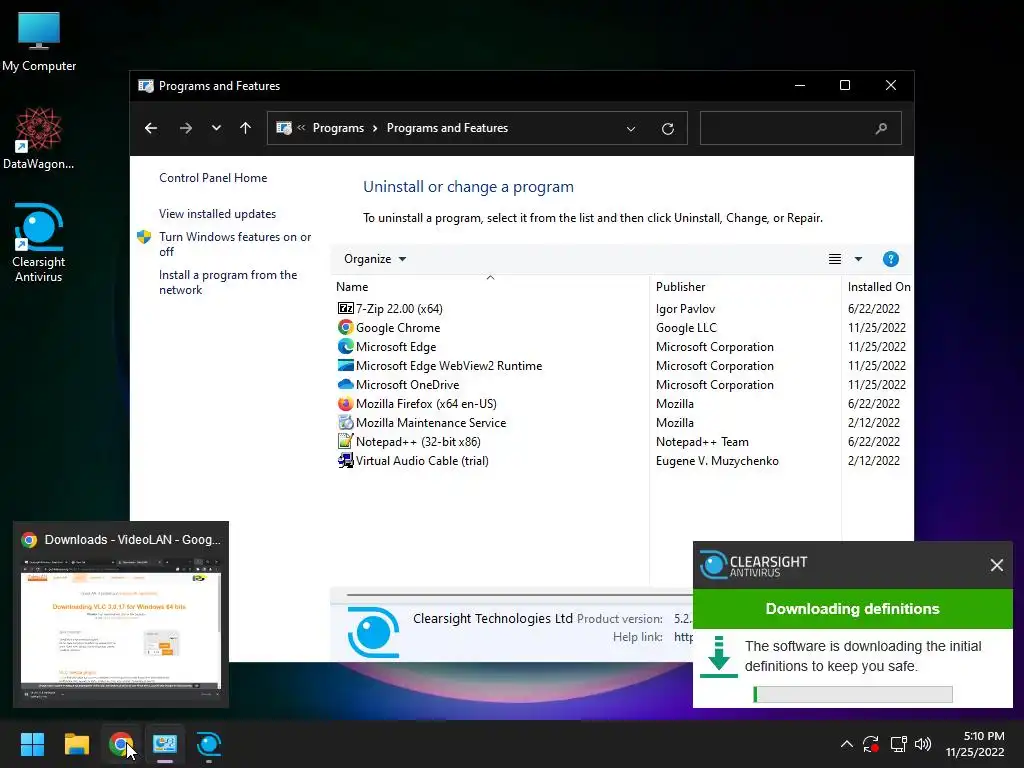
Task: Click the Clearsight logo in details pane
Action: point(373,631)
